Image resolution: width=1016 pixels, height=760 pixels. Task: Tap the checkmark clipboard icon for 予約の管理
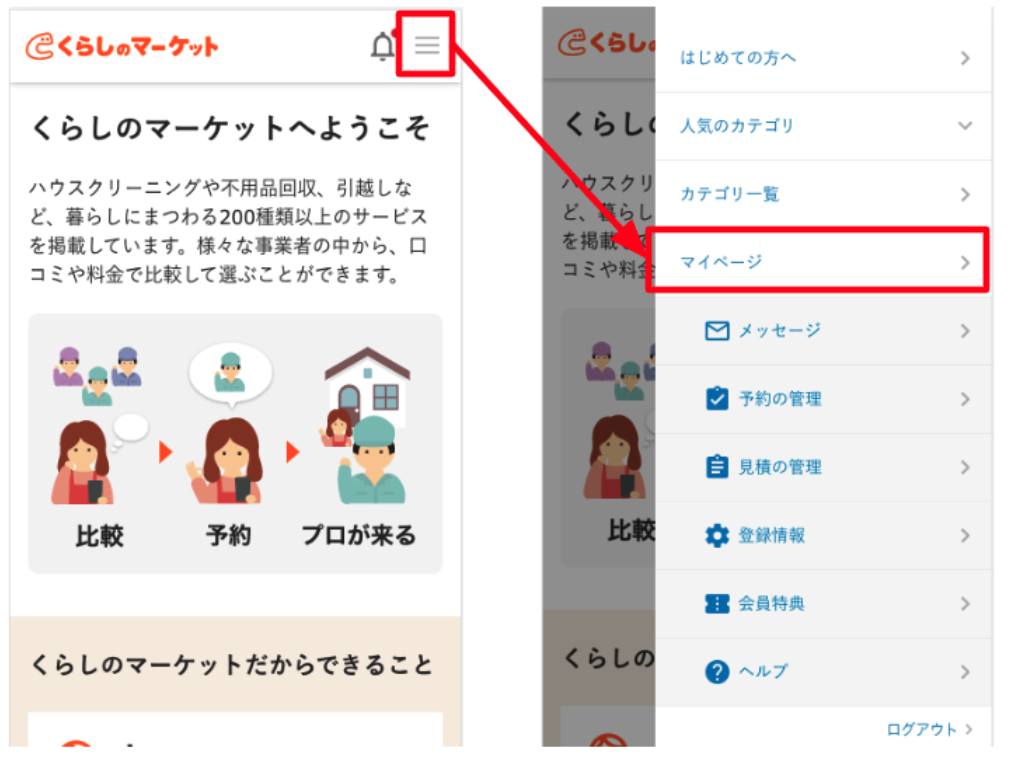(x=717, y=398)
